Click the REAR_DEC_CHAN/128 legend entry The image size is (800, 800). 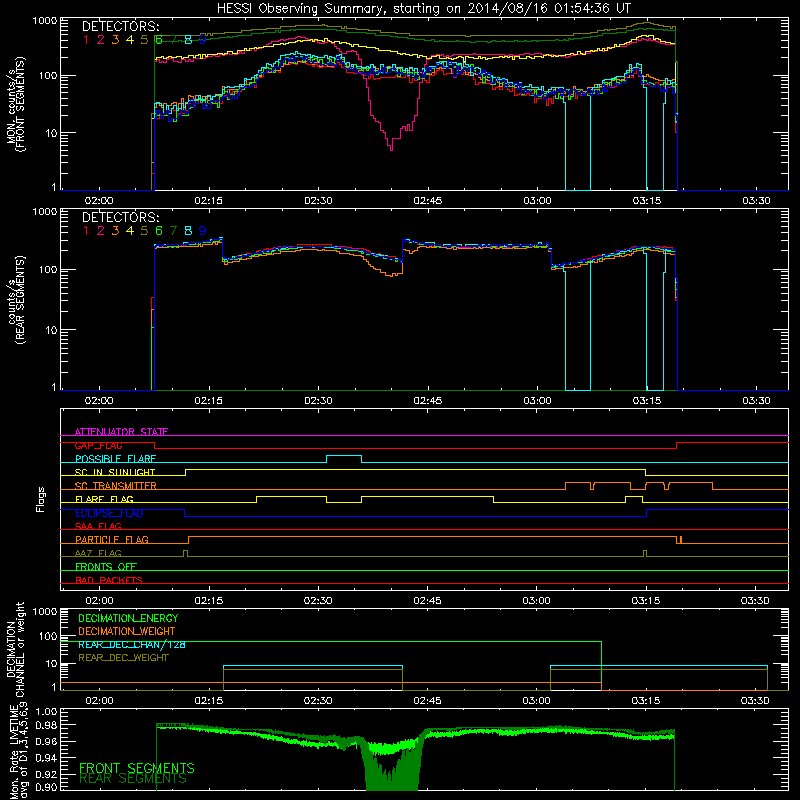point(132,644)
